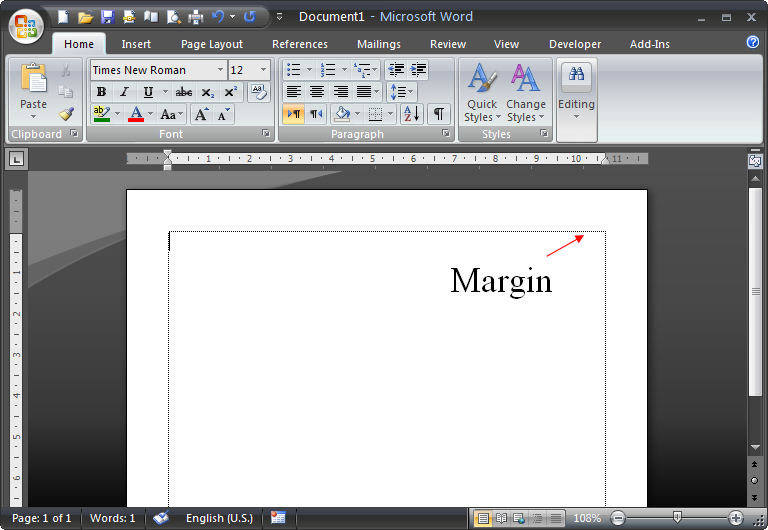The image size is (768, 530).
Task: Align text to the left
Action: (x=293, y=92)
